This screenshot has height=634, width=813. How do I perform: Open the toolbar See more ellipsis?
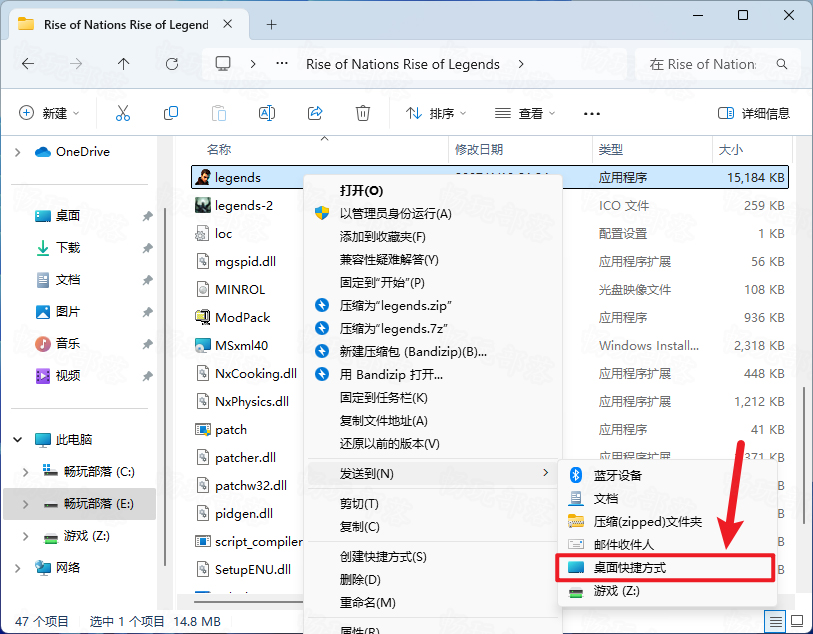(x=592, y=114)
